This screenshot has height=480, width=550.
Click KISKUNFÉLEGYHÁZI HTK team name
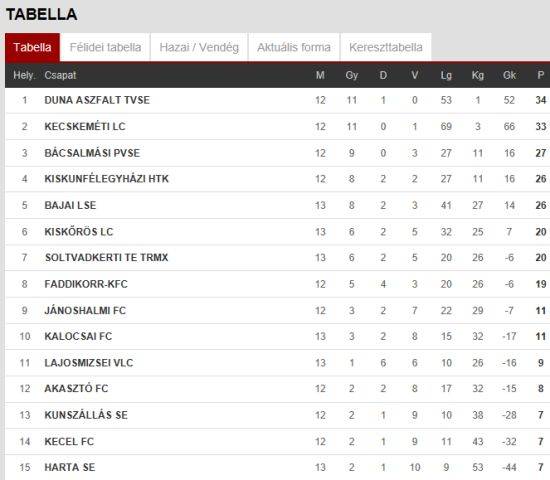click(106, 179)
